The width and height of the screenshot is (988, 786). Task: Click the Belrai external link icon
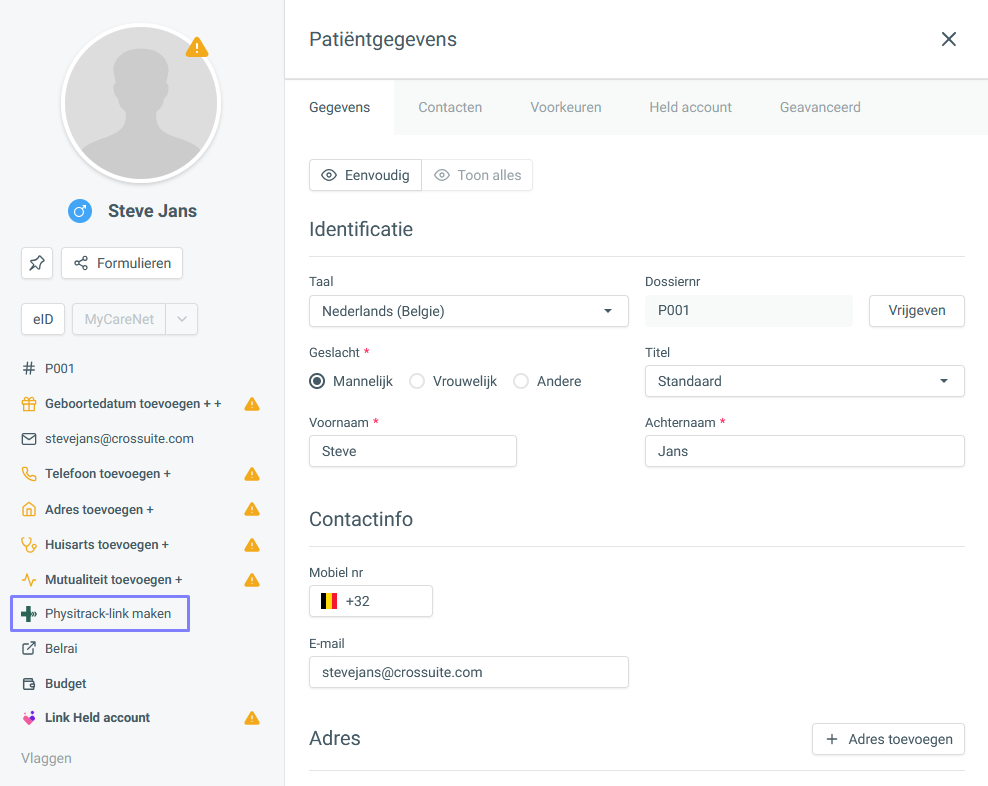(x=28, y=649)
